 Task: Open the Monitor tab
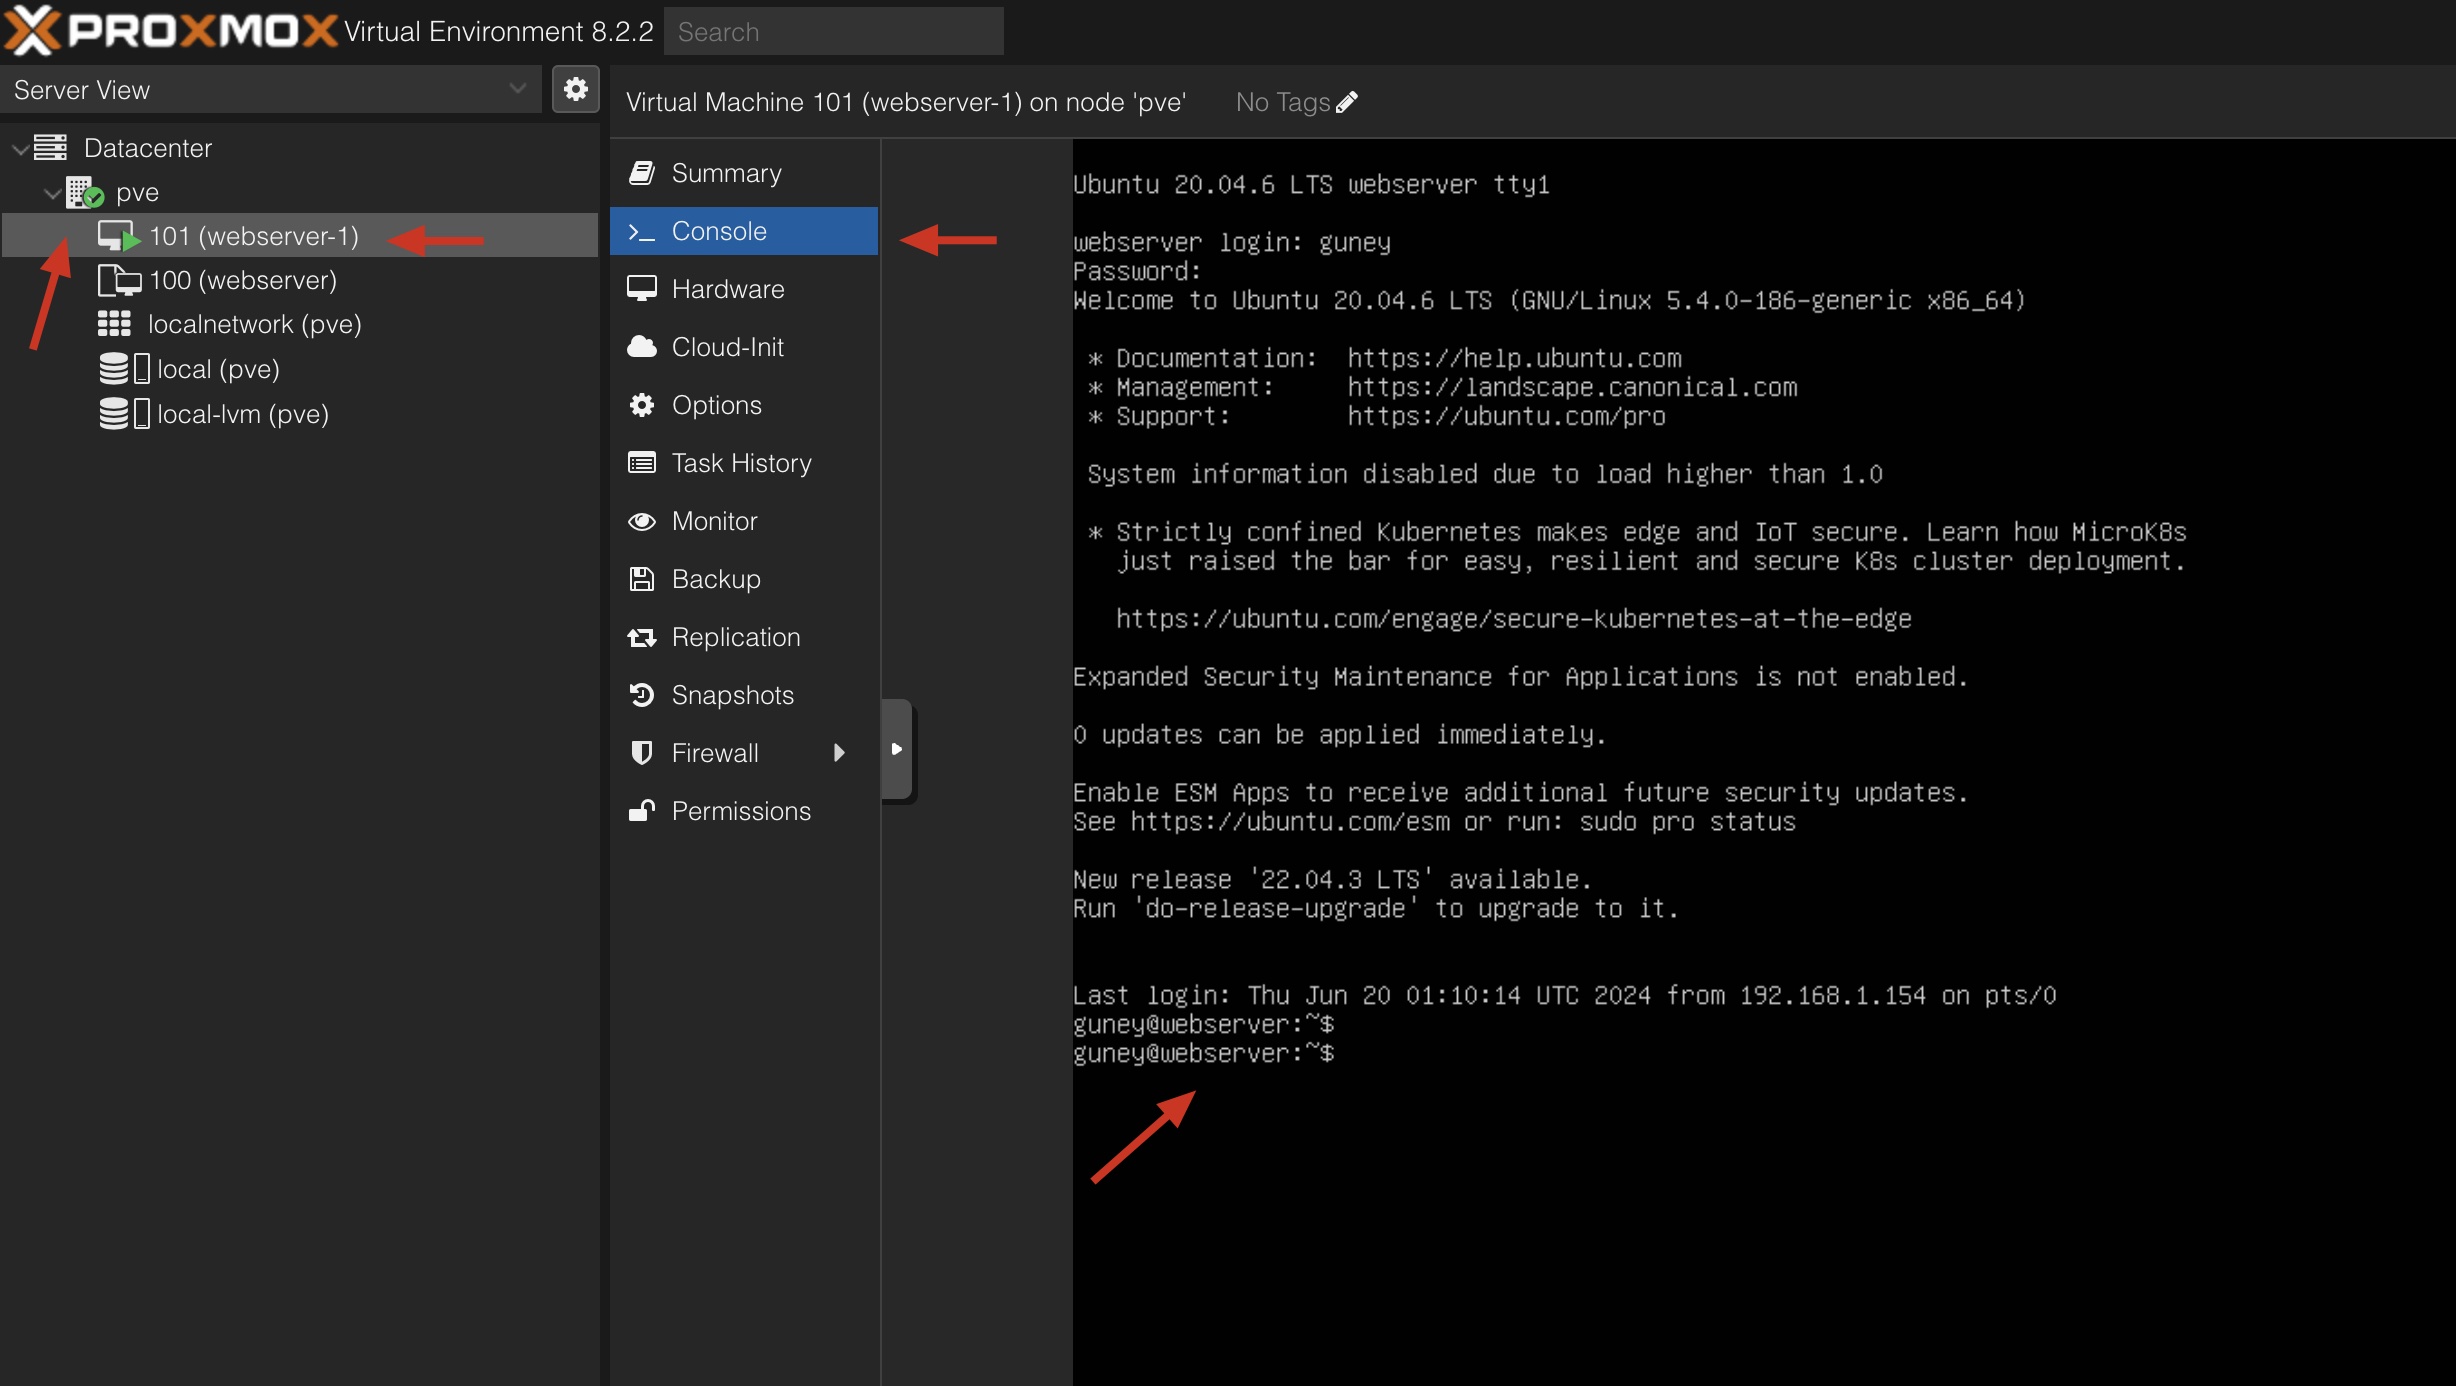pos(744,521)
